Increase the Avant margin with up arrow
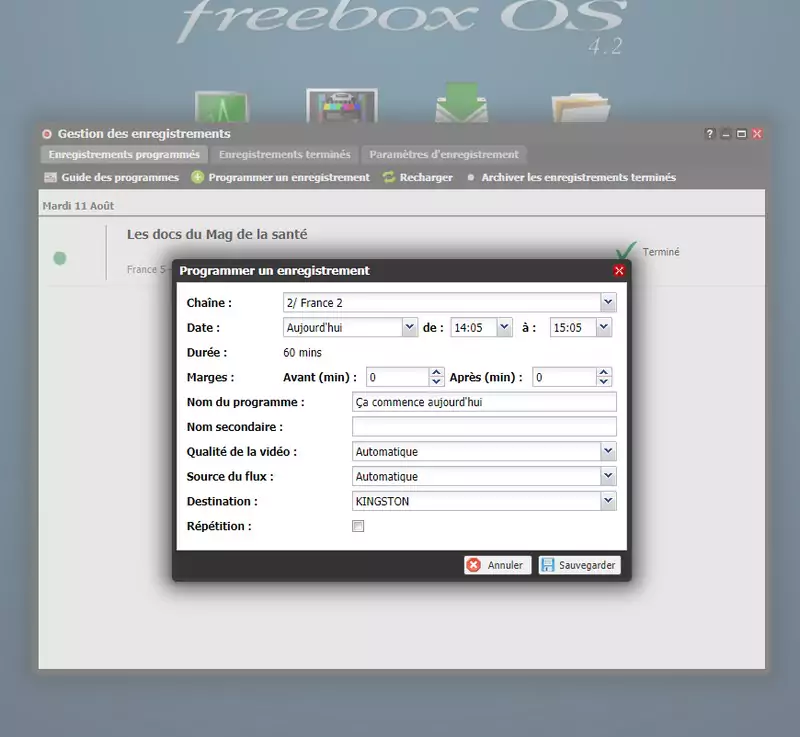The width and height of the screenshot is (800, 737). pyautogui.click(x=436, y=373)
